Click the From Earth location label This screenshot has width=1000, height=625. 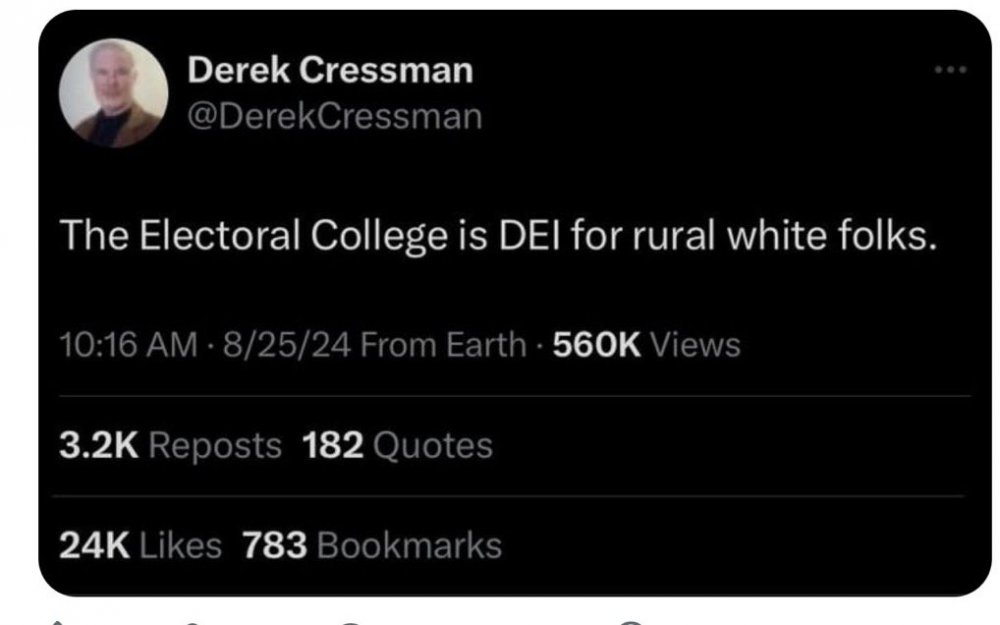(x=441, y=345)
